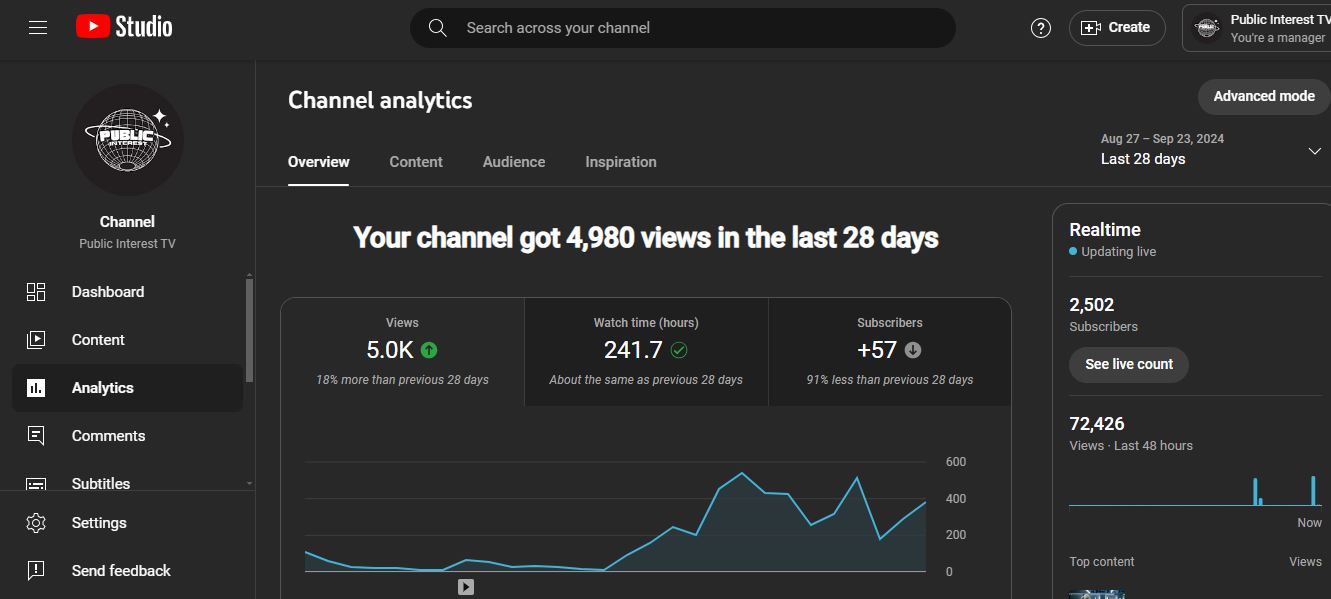Viewport: 1331px width, 599px height.
Task: Click the YouTube Studio logo
Action: [x=124, y=27]
